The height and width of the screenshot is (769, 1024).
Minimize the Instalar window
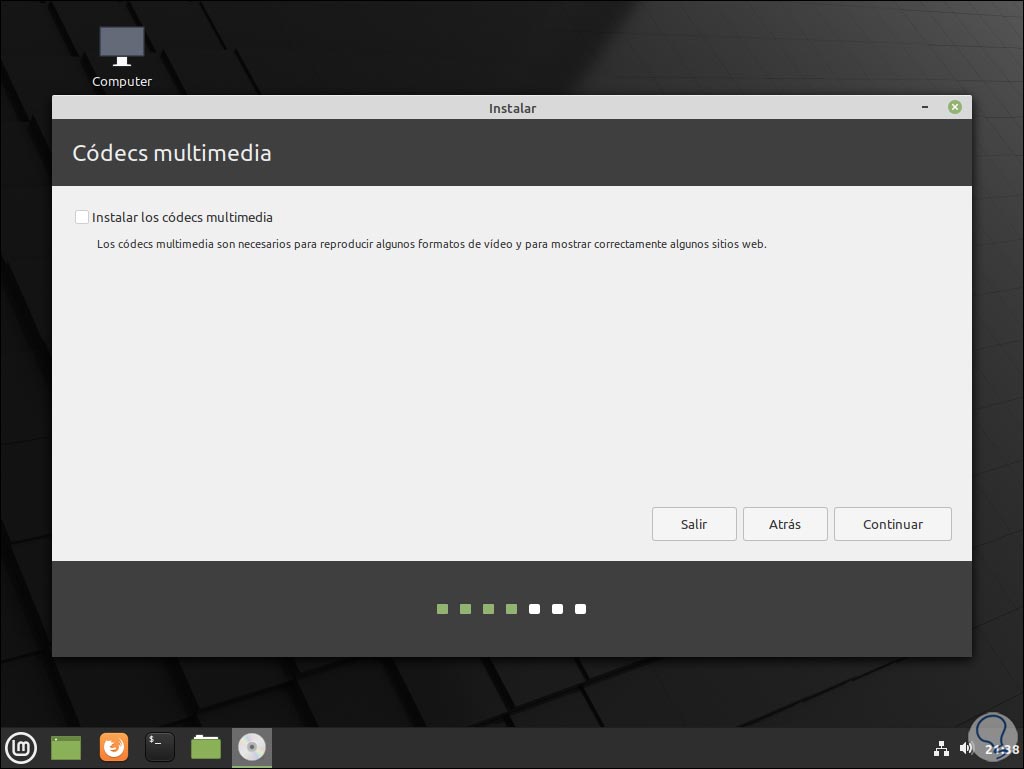coord(924,107)
